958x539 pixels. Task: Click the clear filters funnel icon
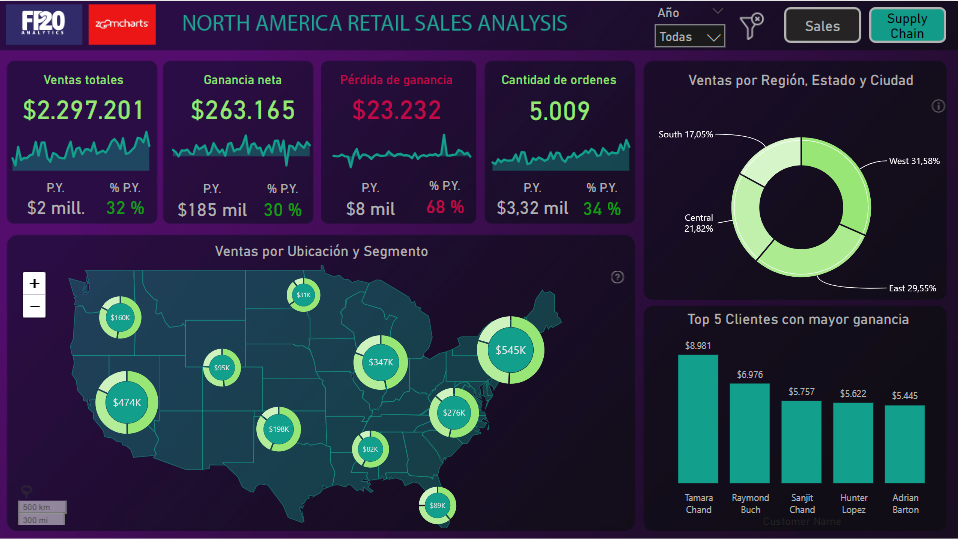pyautogui.click(x=752, y=25)
